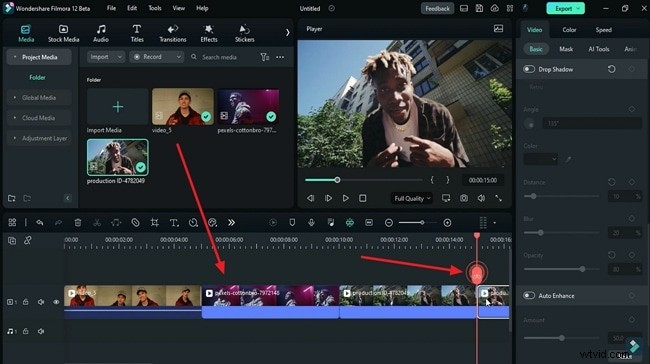Open the Help menu

[x=202, y=8]
